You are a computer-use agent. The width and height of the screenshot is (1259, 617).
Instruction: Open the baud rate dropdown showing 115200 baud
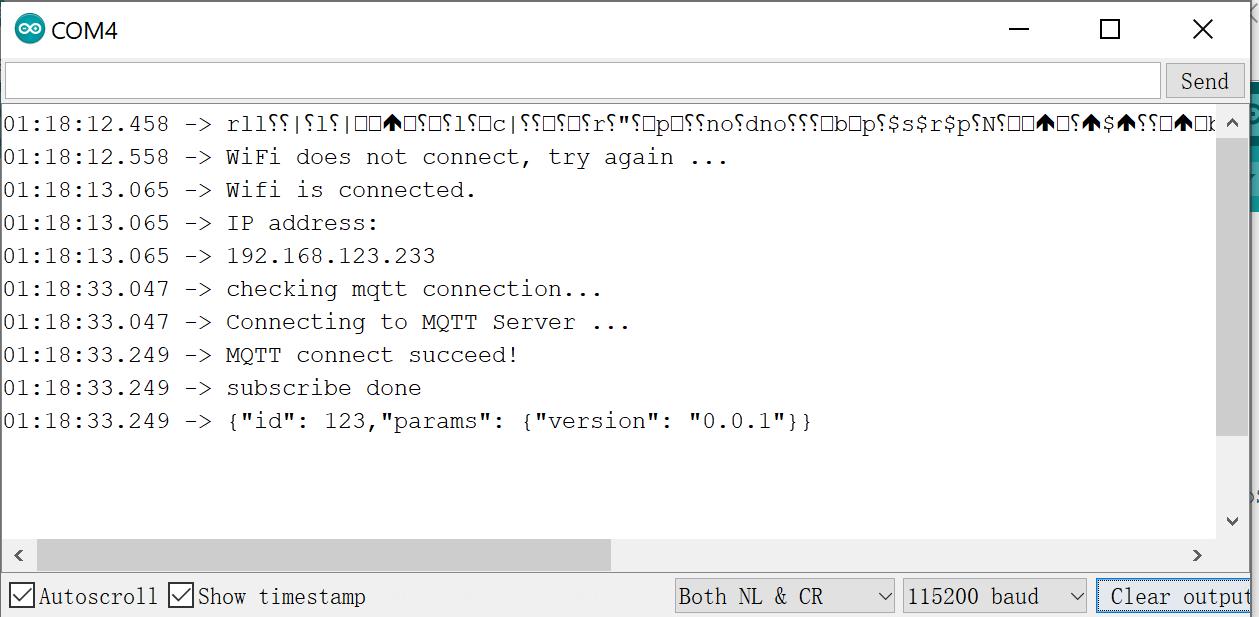tap(995, 595)
